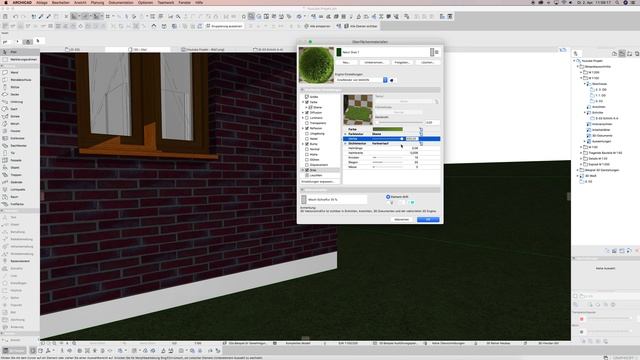Expand the Diffusion channel arrow
This screenshot has height=360, width=640.
tap(303, 113)
